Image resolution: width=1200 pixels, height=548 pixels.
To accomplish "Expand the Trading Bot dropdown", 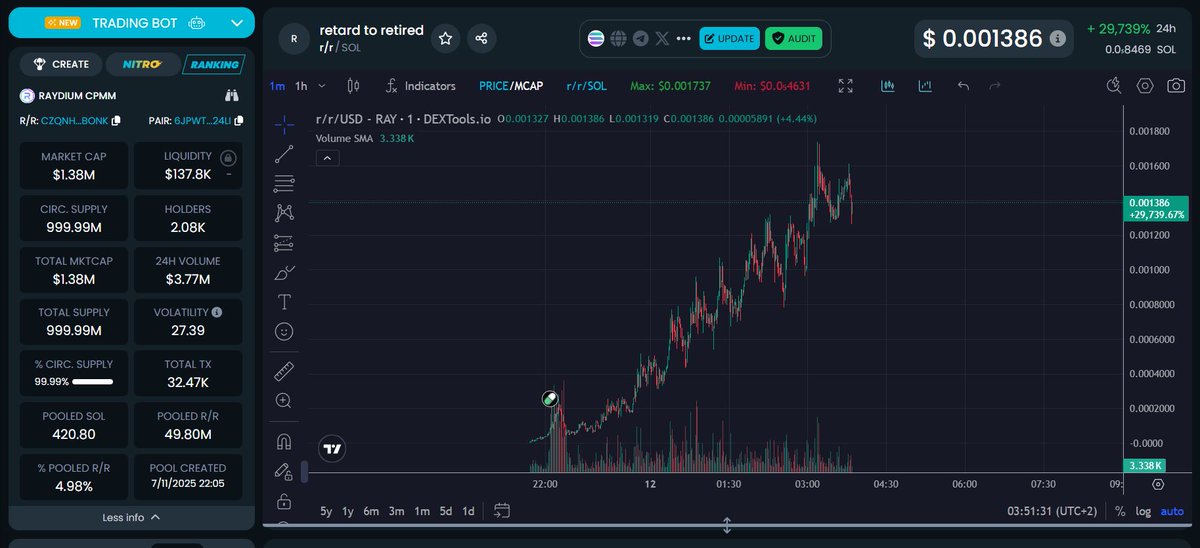I will [236, 22].
